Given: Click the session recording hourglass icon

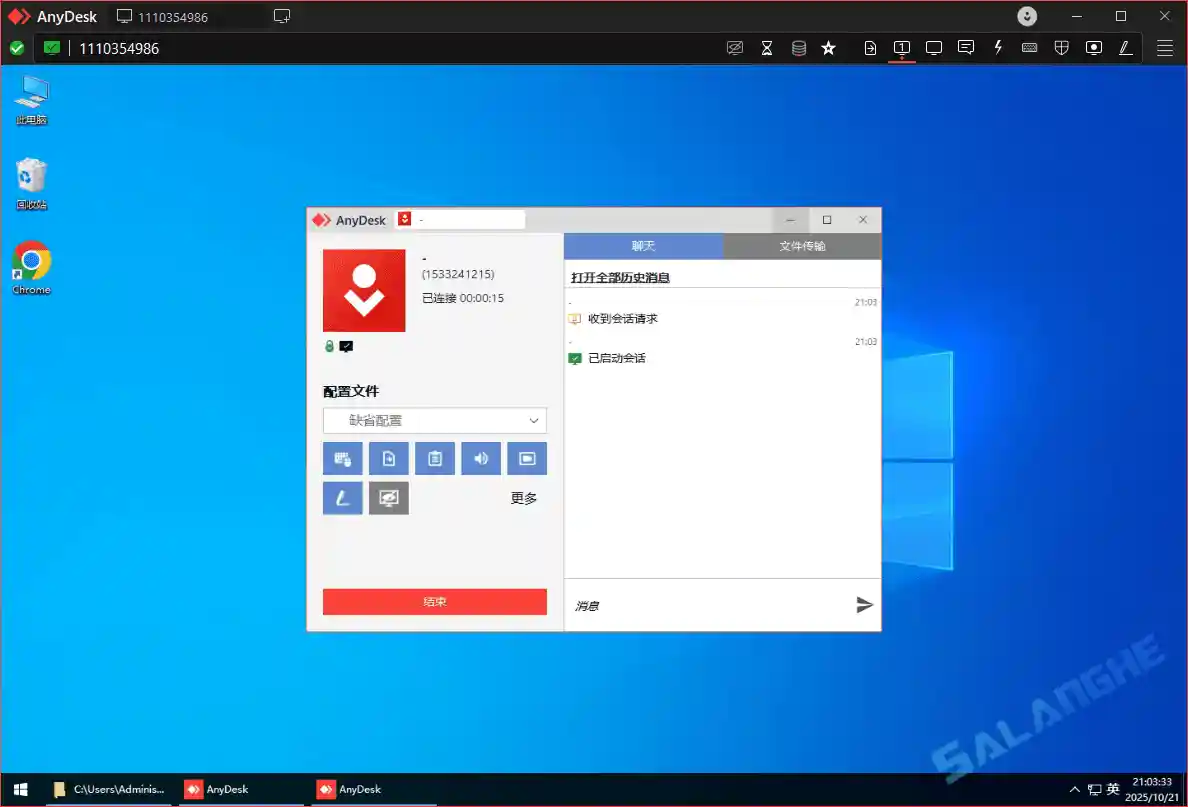Looking at the screenshot, I should (x=767, y=47).
